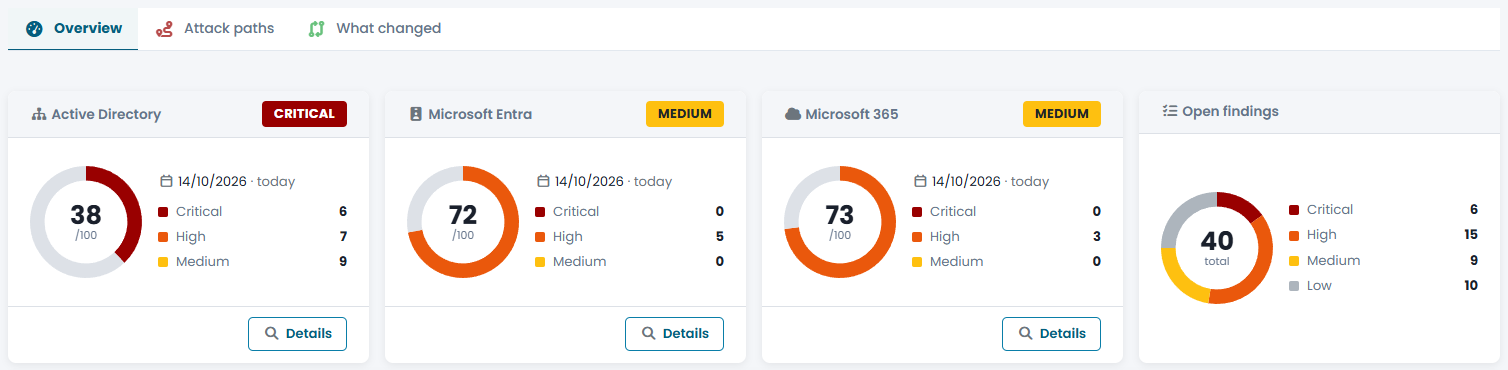Click the date 14/10/2026 in Microsoft Entra card

point(589,181)
